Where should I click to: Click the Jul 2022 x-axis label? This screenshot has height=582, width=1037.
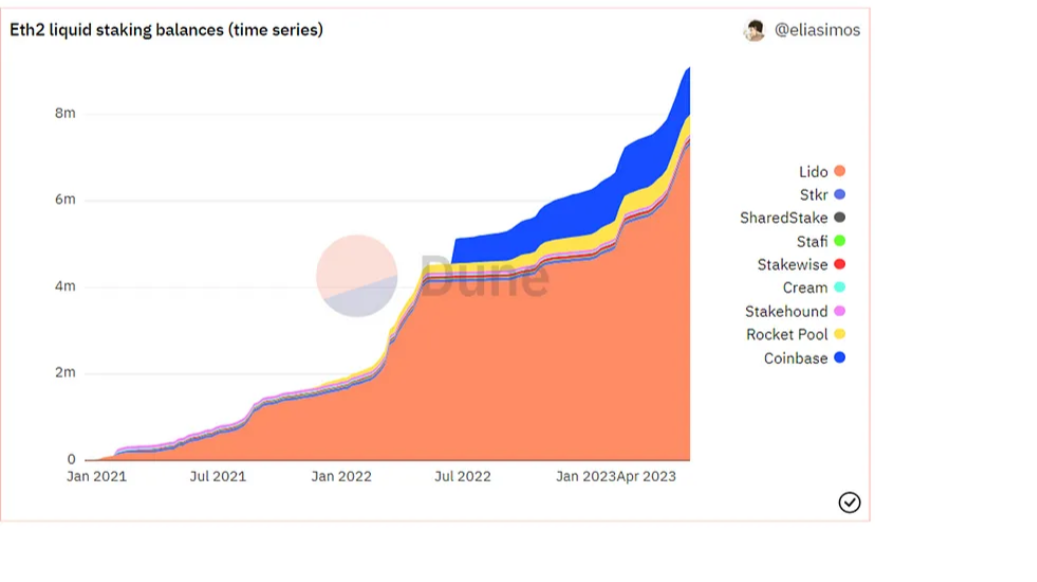click(x=462, y=476)
